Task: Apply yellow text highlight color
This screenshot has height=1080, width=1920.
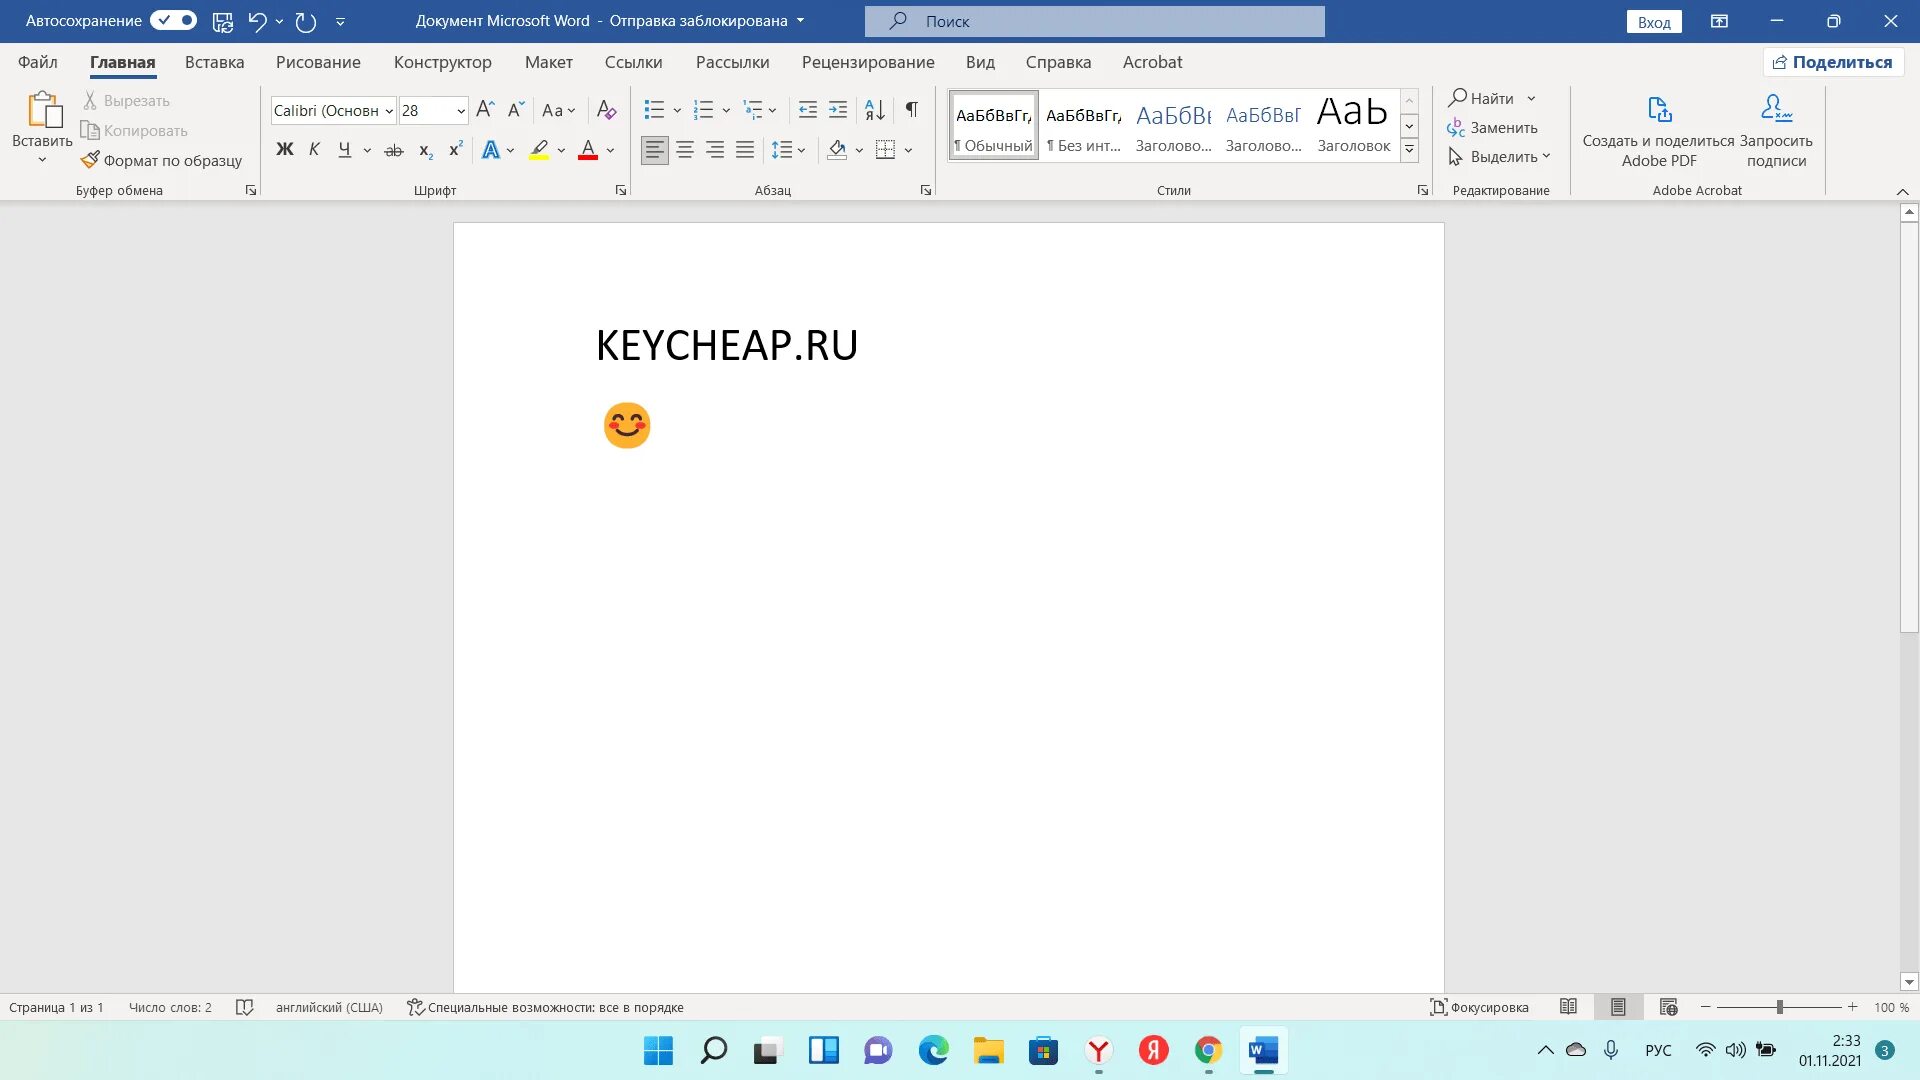Action: tap(539, 150)
